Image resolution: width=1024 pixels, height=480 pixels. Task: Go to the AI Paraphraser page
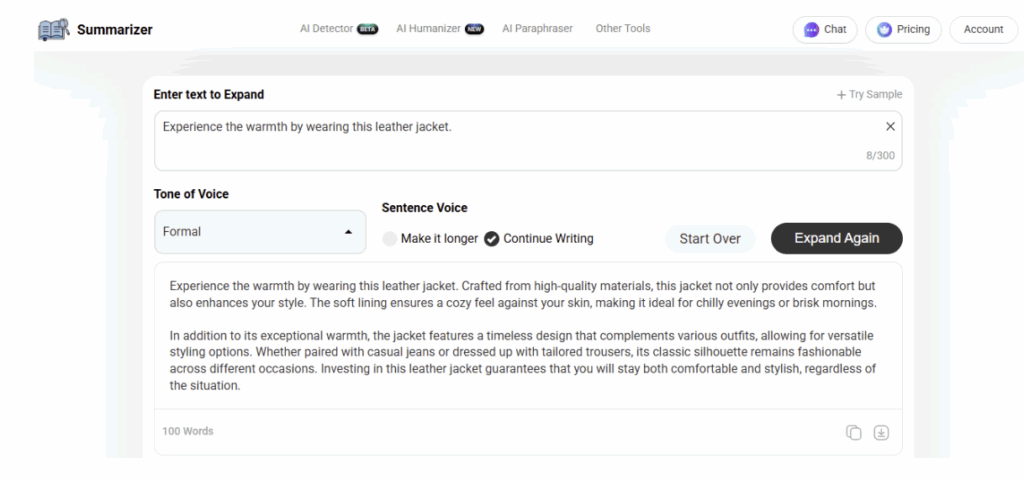[x=537, y=29]
